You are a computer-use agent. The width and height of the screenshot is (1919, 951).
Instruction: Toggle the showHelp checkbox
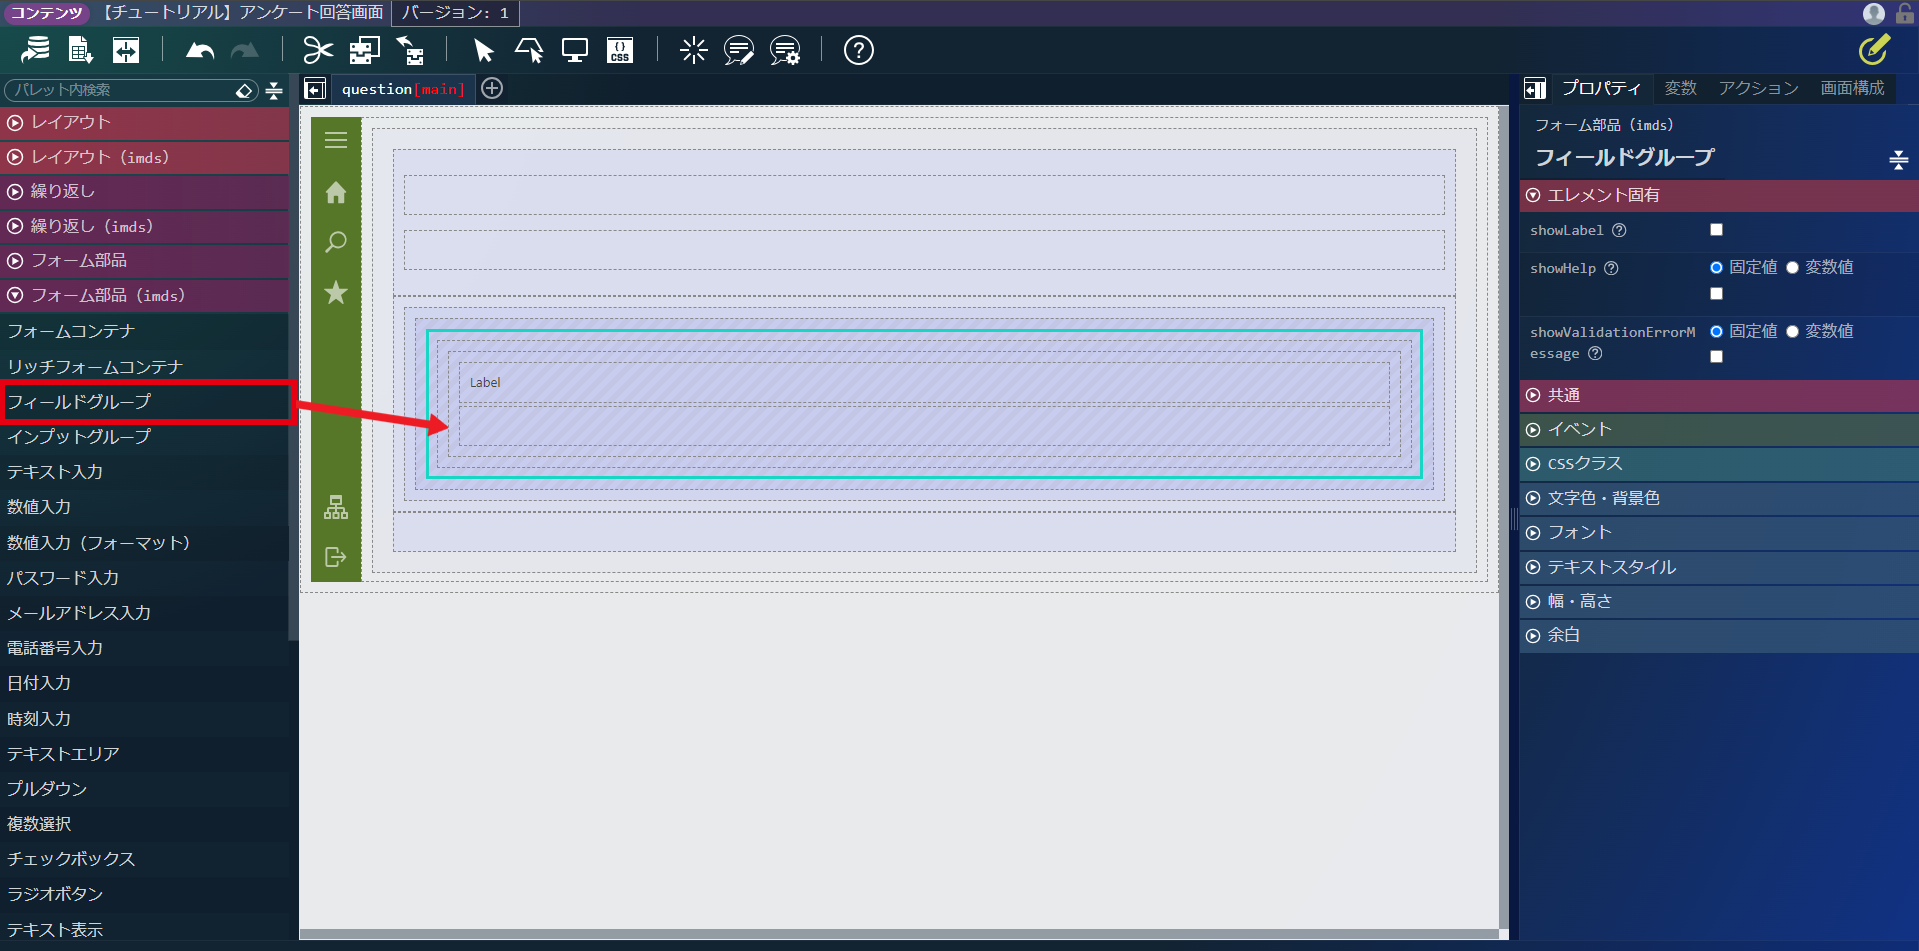pos(1716,294)
